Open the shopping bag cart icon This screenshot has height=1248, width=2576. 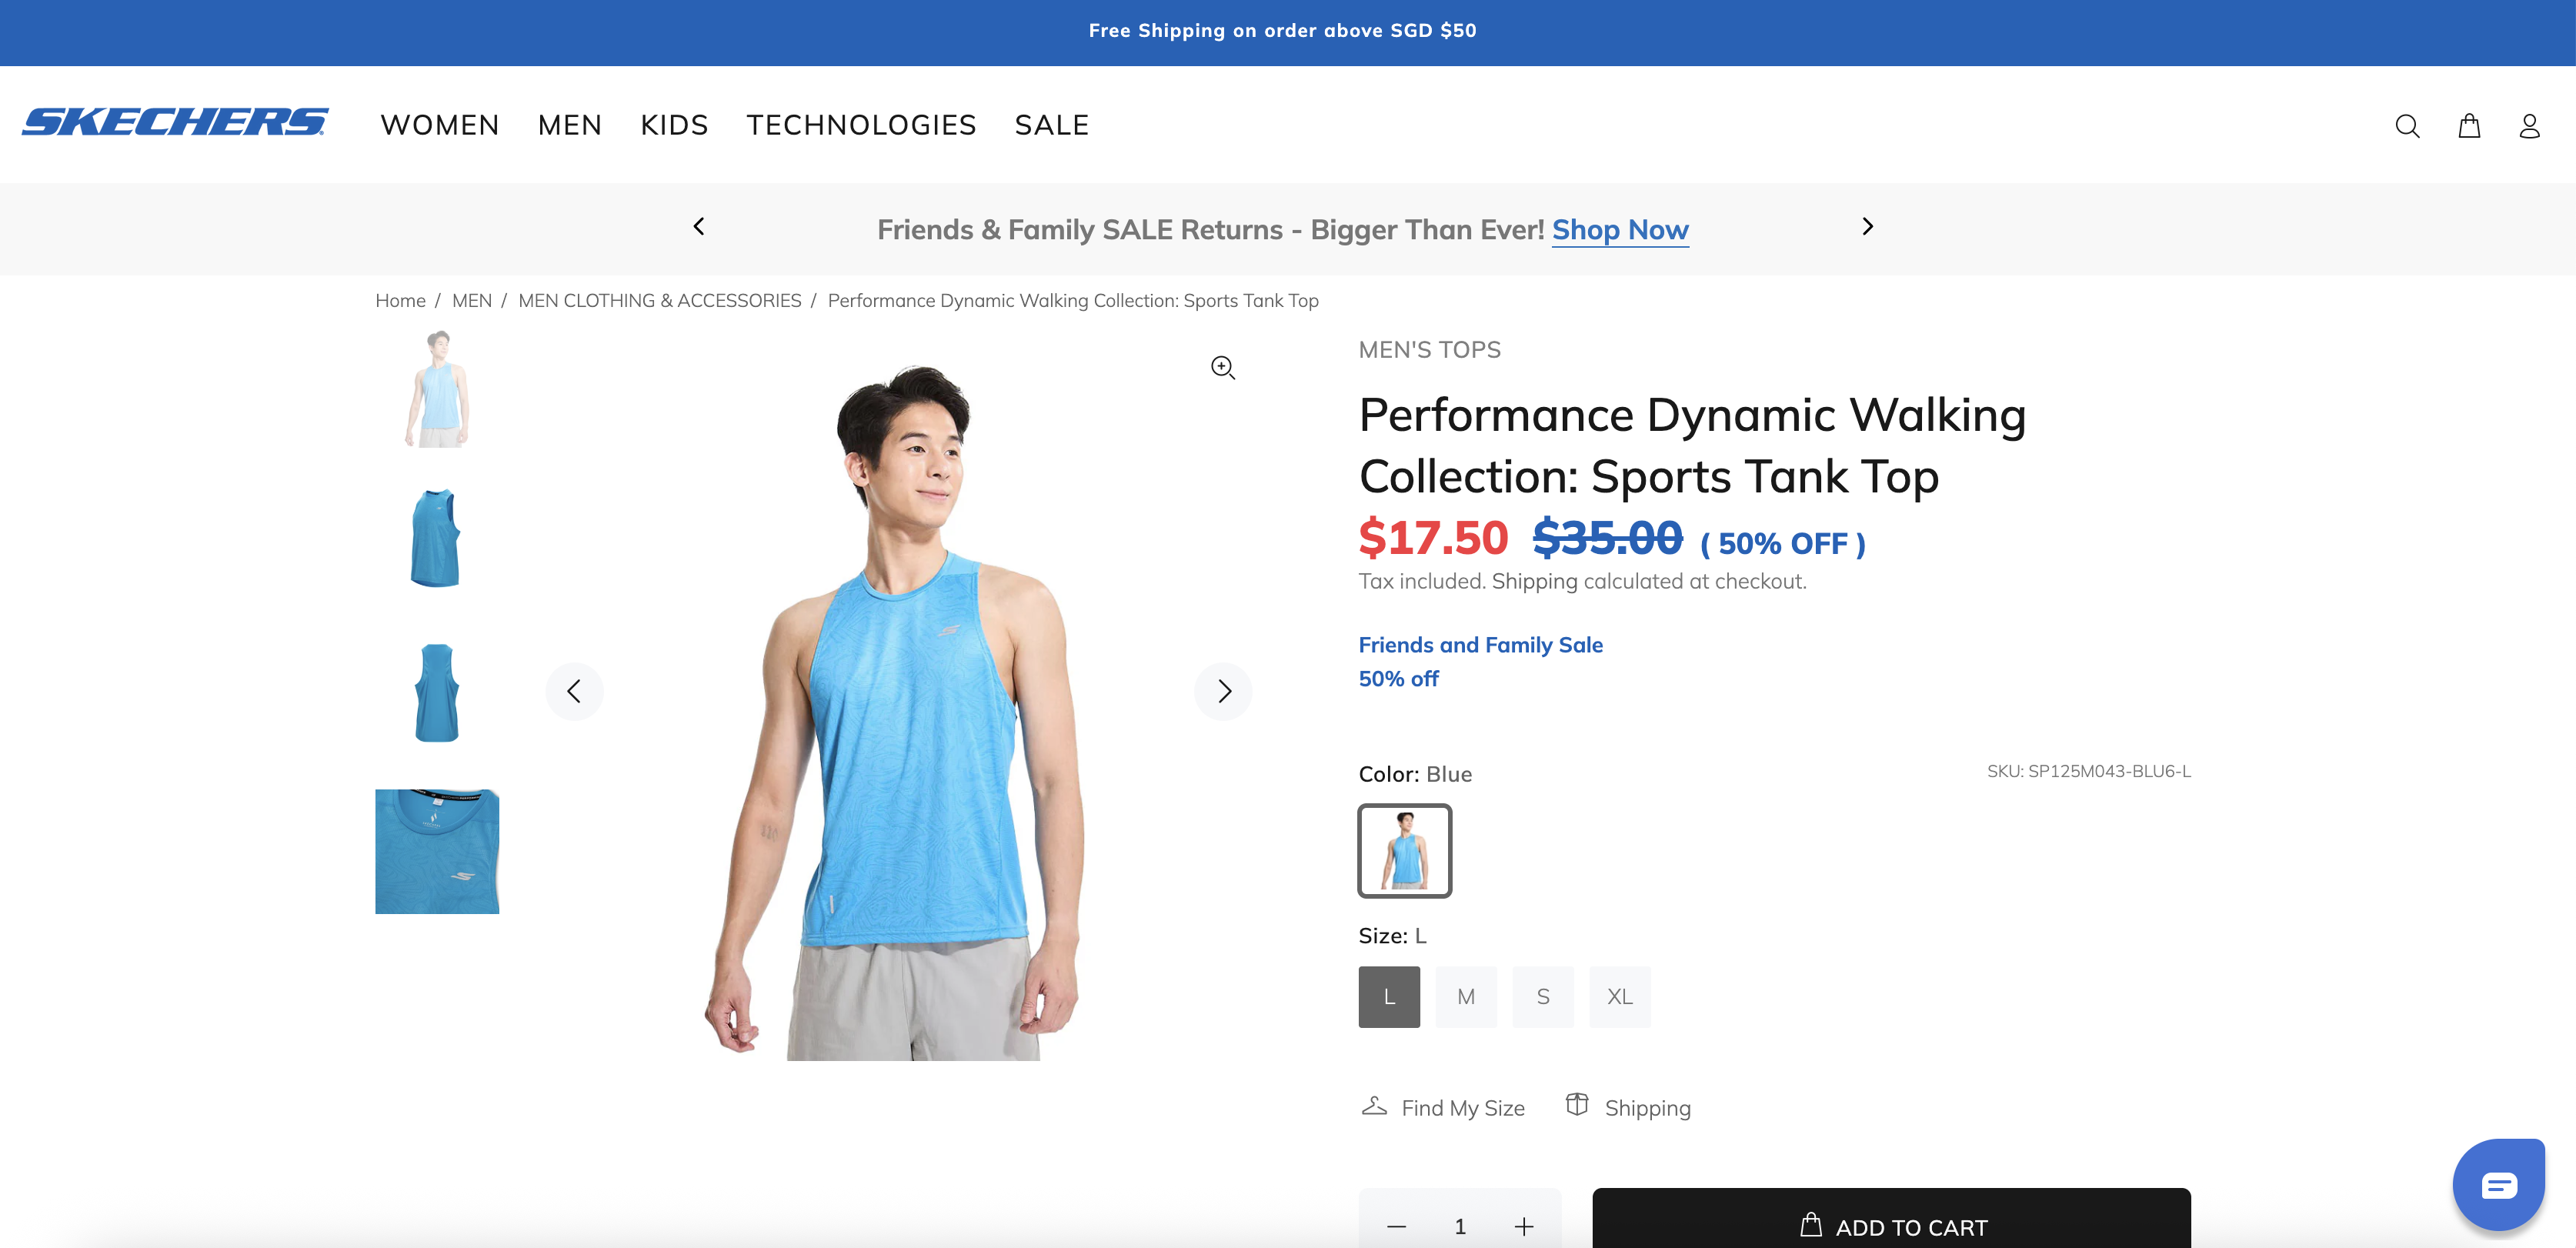pos(2469,126)
